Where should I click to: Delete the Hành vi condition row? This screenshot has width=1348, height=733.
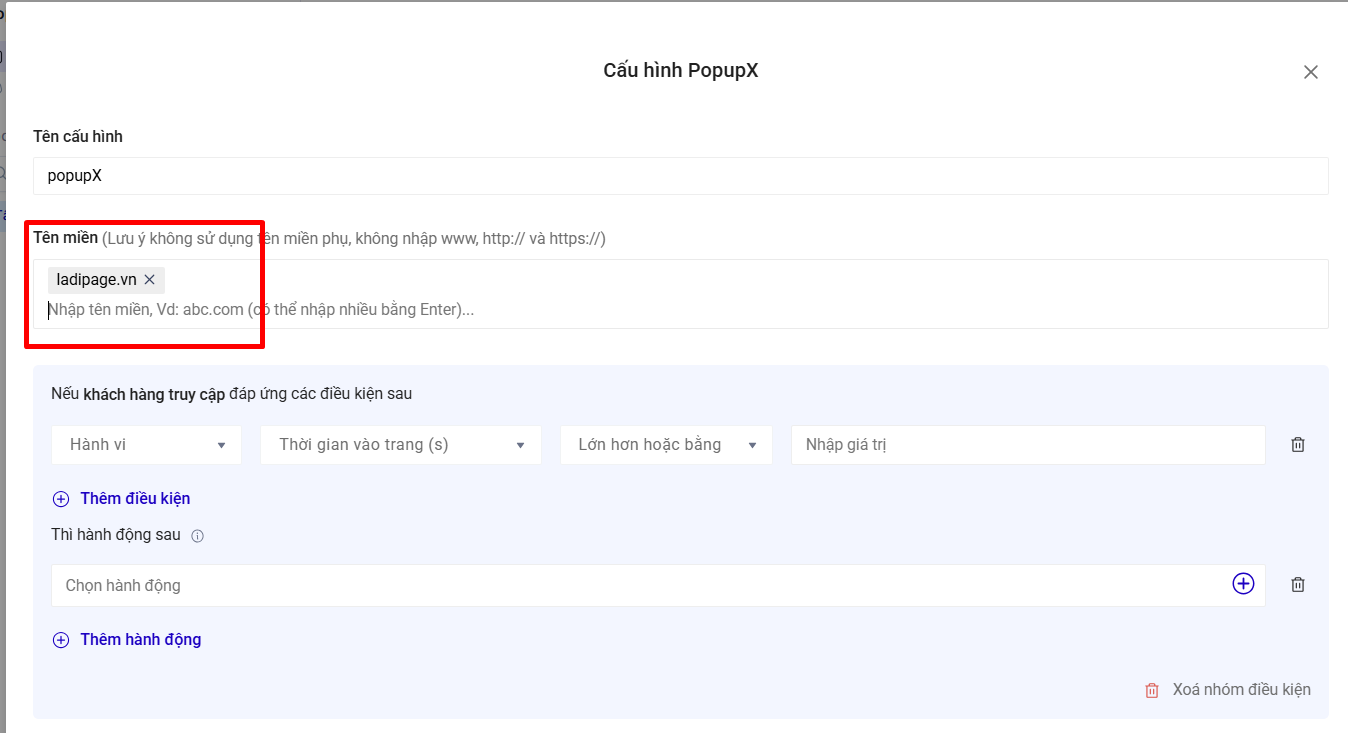[1298, 445]
